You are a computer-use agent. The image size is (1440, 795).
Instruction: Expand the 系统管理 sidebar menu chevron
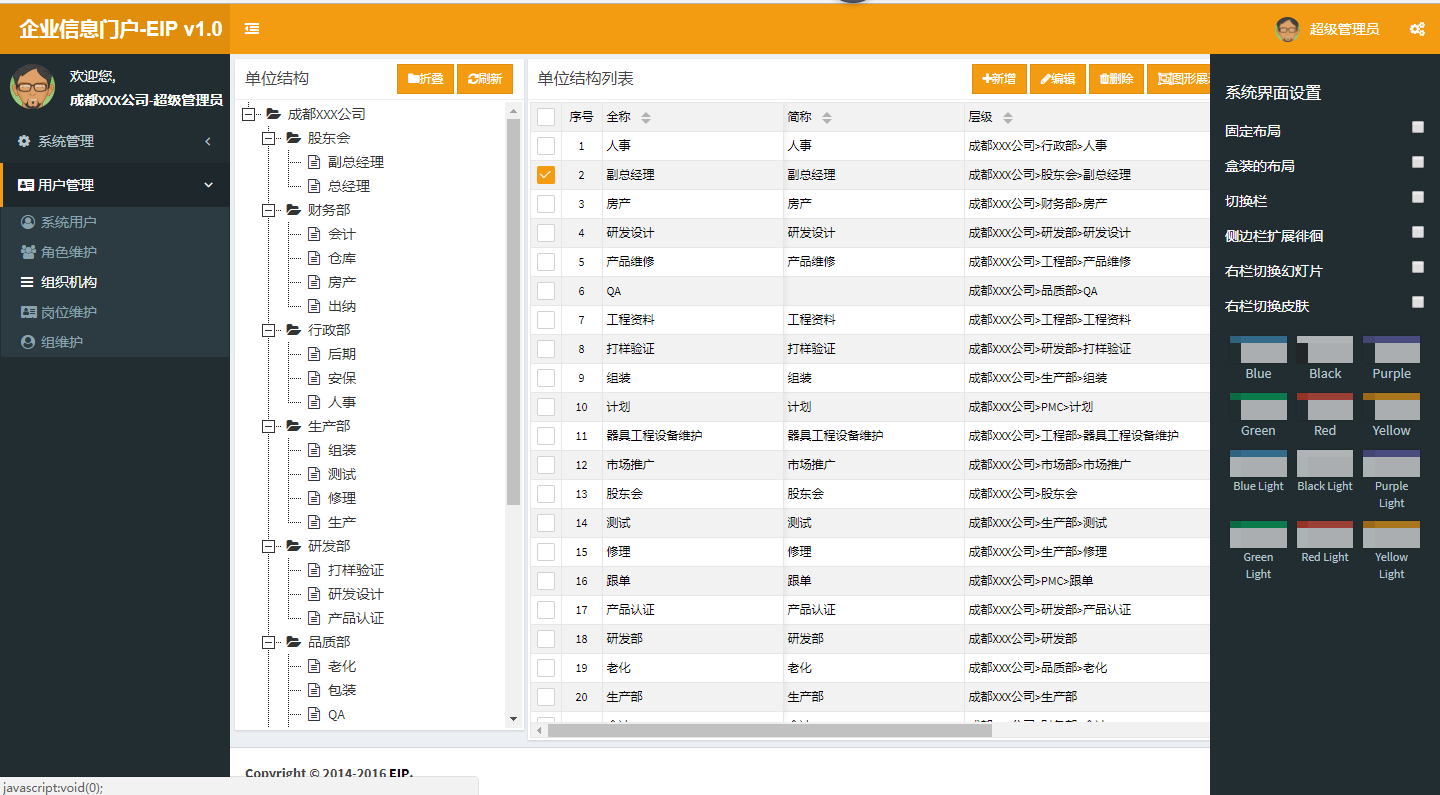(208, 141)
